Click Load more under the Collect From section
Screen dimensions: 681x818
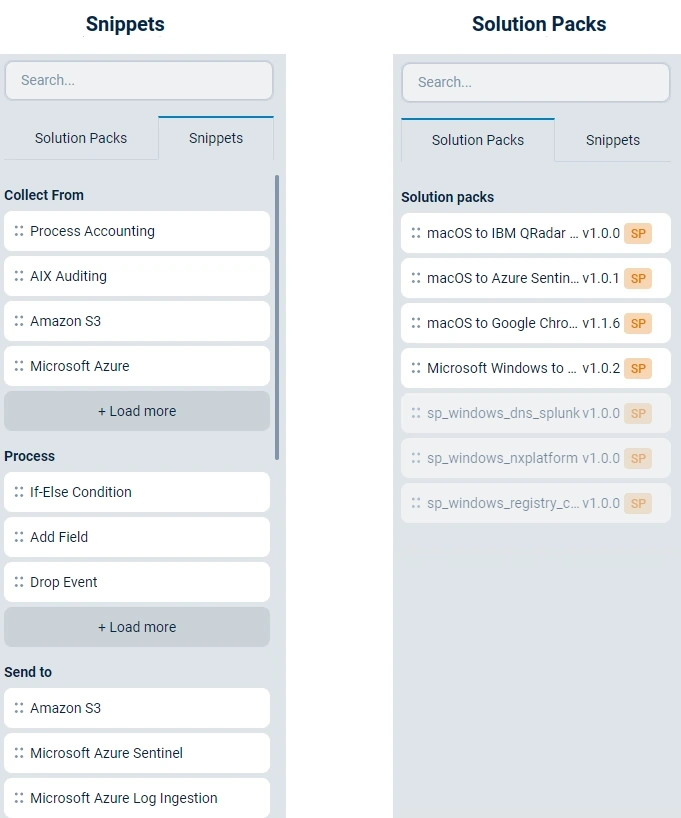pos(136,411)
